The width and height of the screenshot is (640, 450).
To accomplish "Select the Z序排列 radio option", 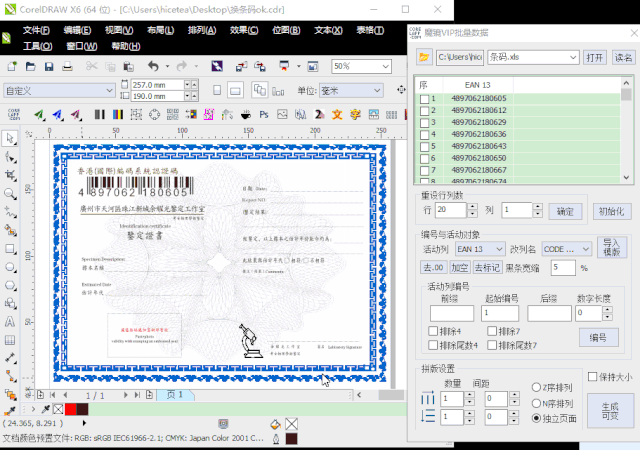I will [x=536, y=387].
